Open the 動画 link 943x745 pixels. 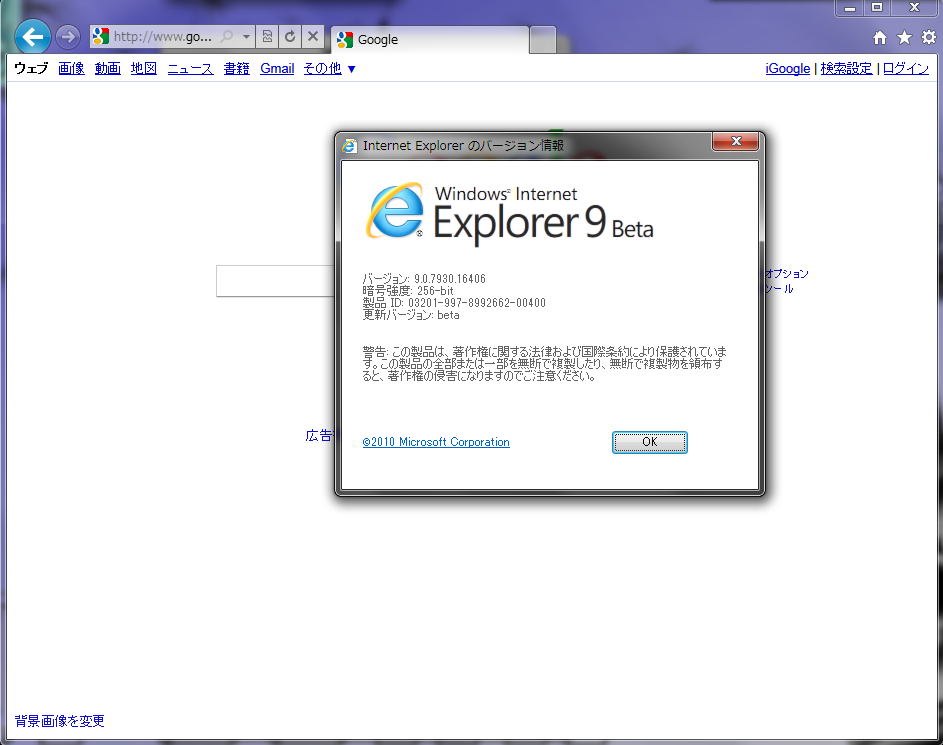[x=108, y=69]
